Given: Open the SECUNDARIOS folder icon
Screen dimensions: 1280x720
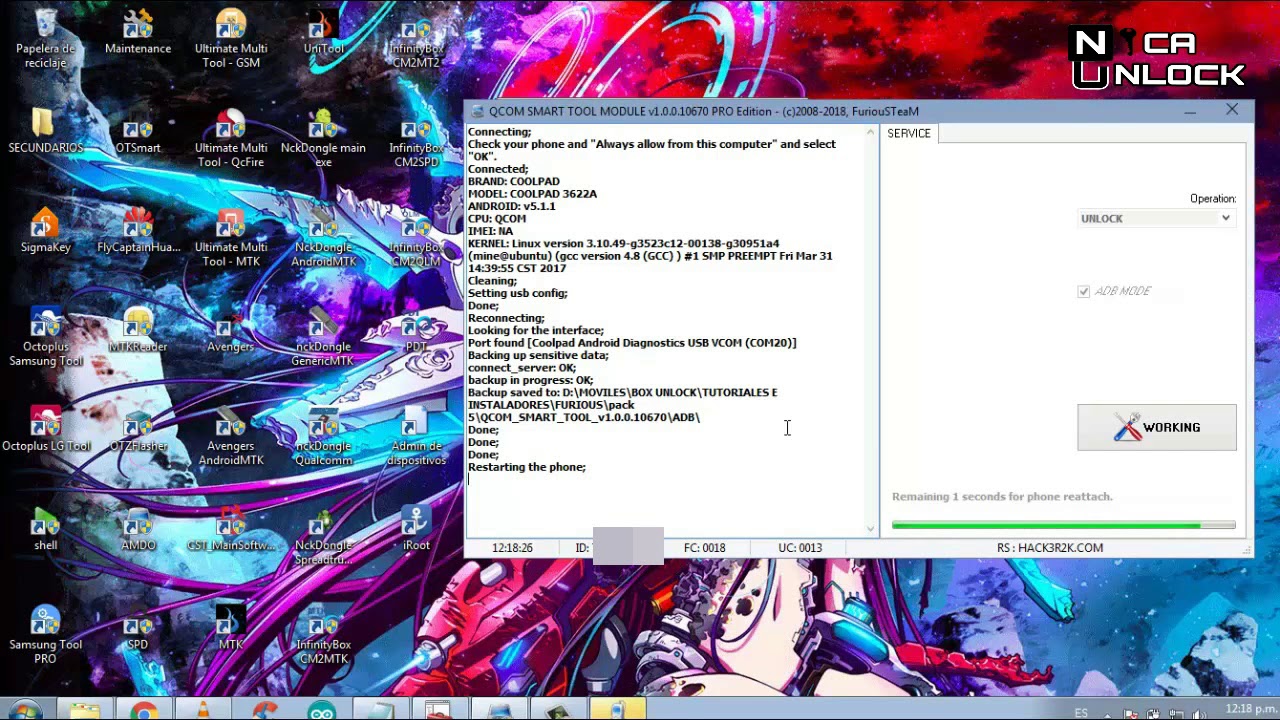Looking at the screenshot, I should coord(45,131).
